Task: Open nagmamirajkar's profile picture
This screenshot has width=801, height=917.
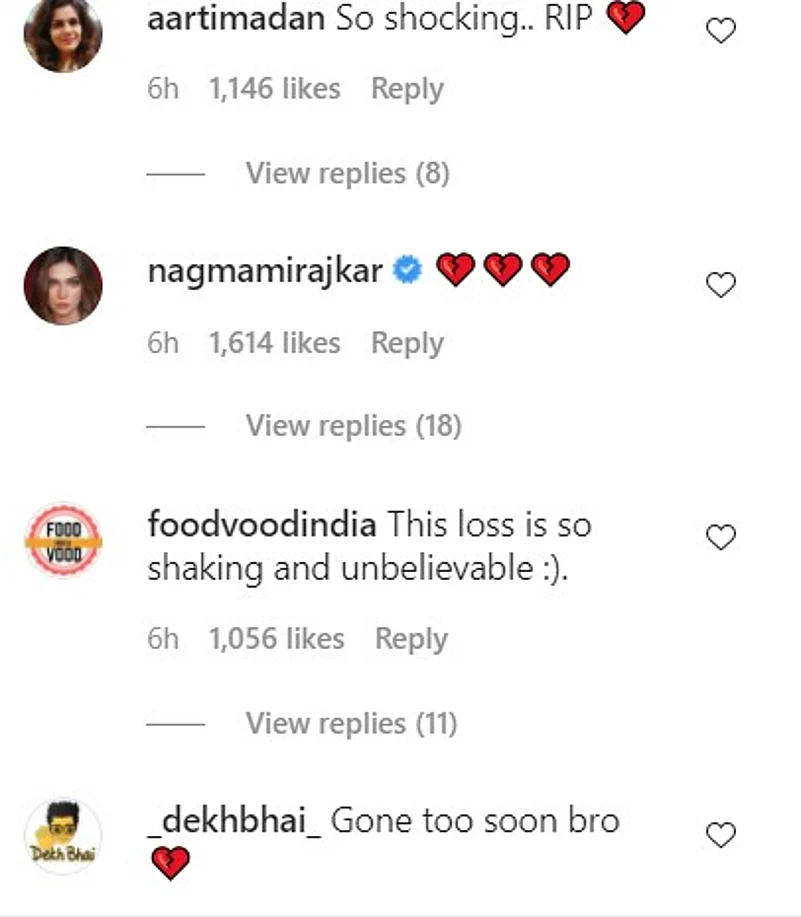Action: 63,286
